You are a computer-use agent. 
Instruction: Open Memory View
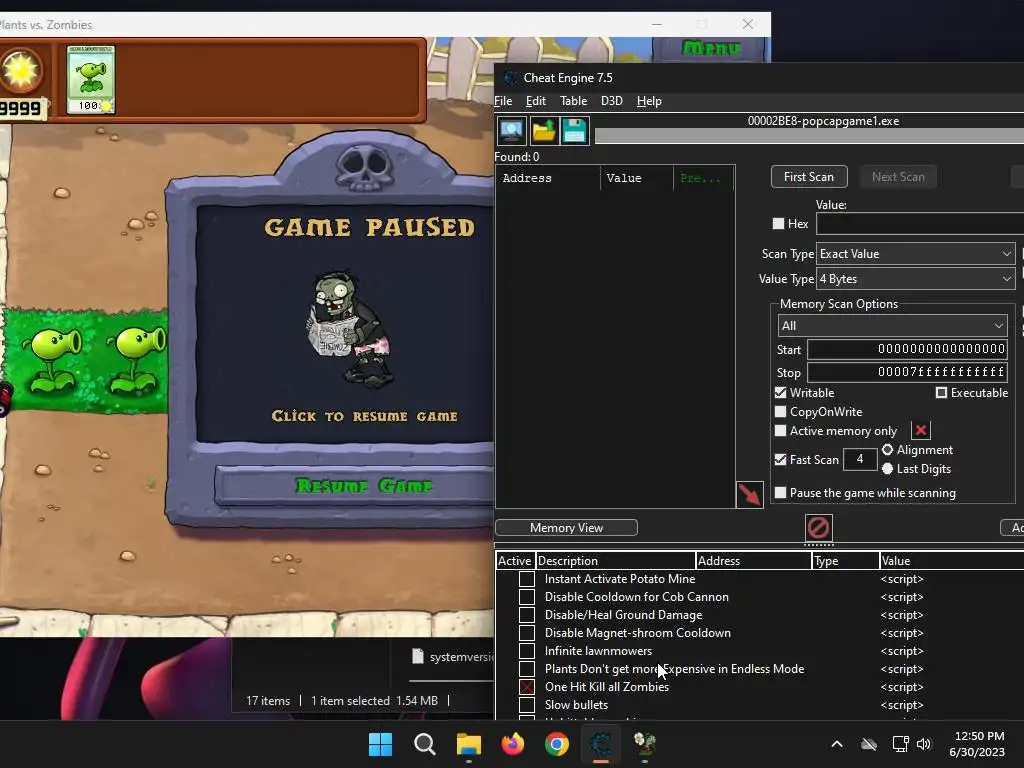[566, 528]
